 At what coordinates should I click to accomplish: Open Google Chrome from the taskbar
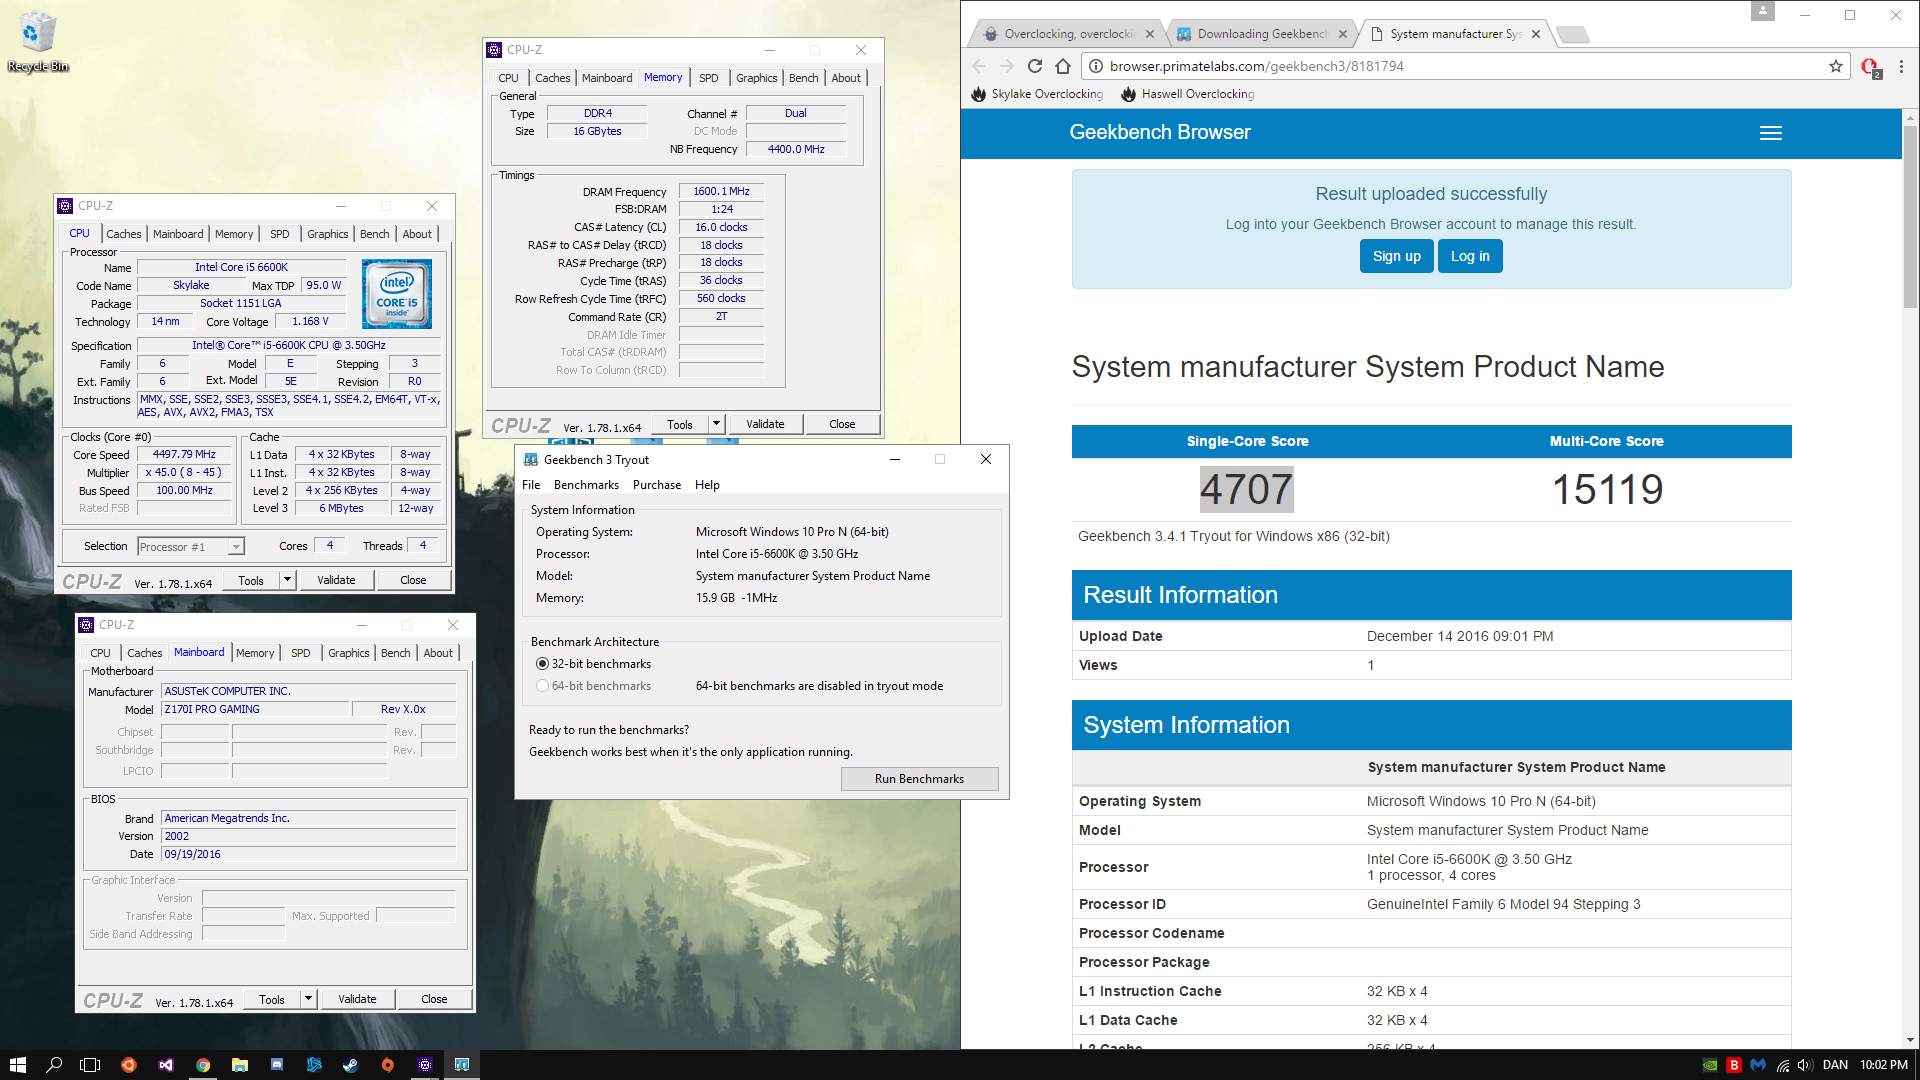pos(203,1065)
